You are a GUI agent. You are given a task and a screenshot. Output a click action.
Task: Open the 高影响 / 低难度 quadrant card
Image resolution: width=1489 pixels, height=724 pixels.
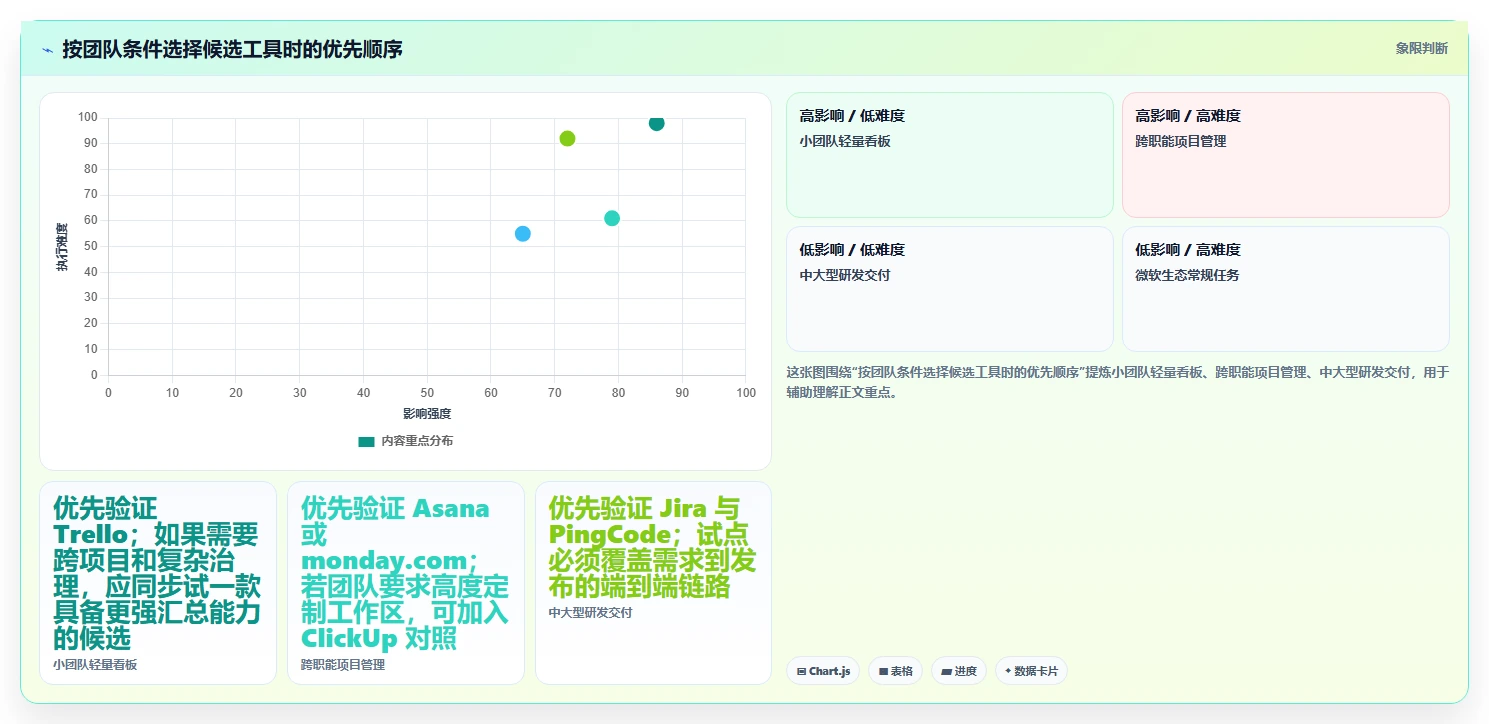point(949,155)
